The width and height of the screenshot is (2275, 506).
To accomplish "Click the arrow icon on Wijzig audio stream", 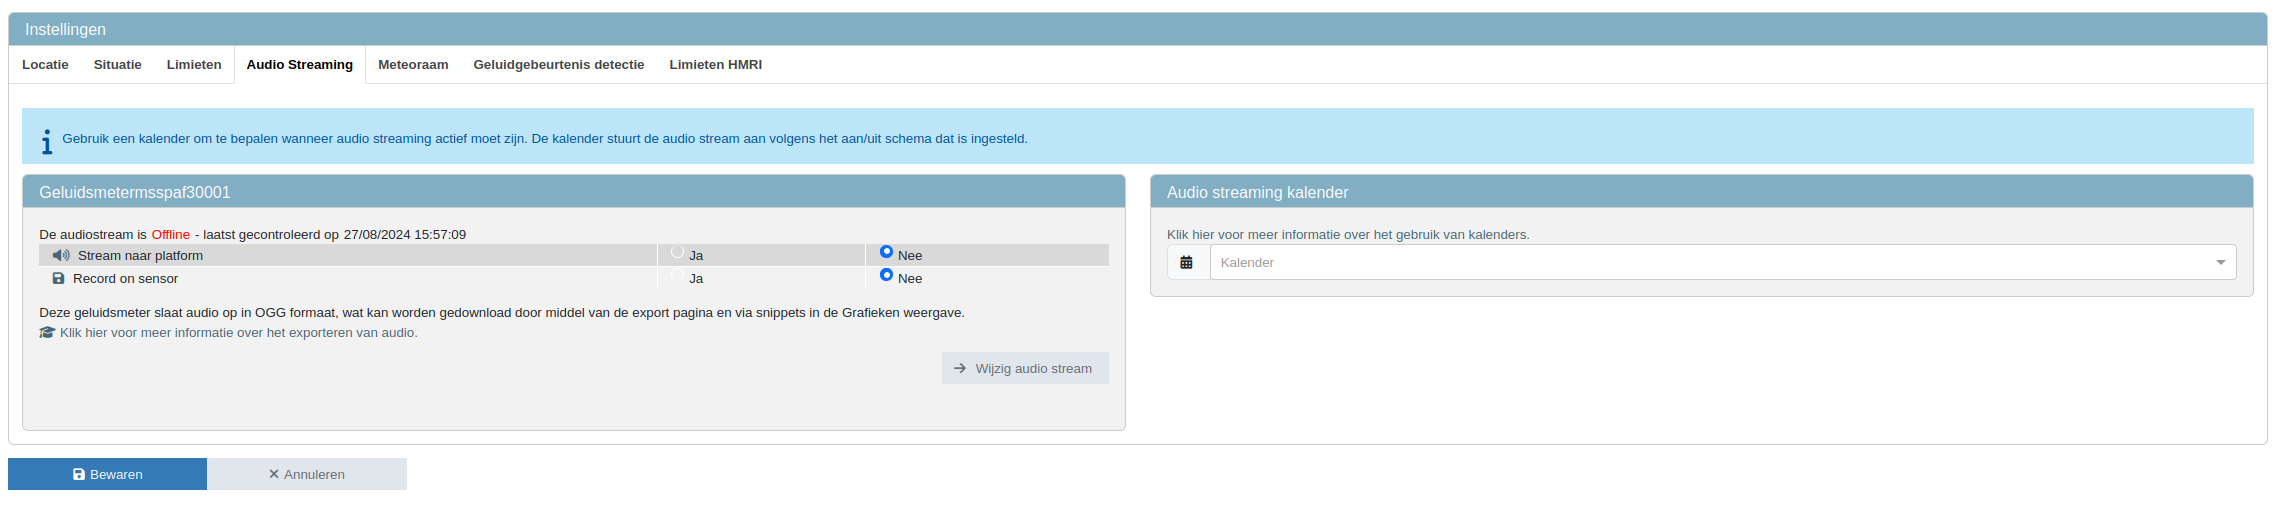I will click(x=960, y=369).
